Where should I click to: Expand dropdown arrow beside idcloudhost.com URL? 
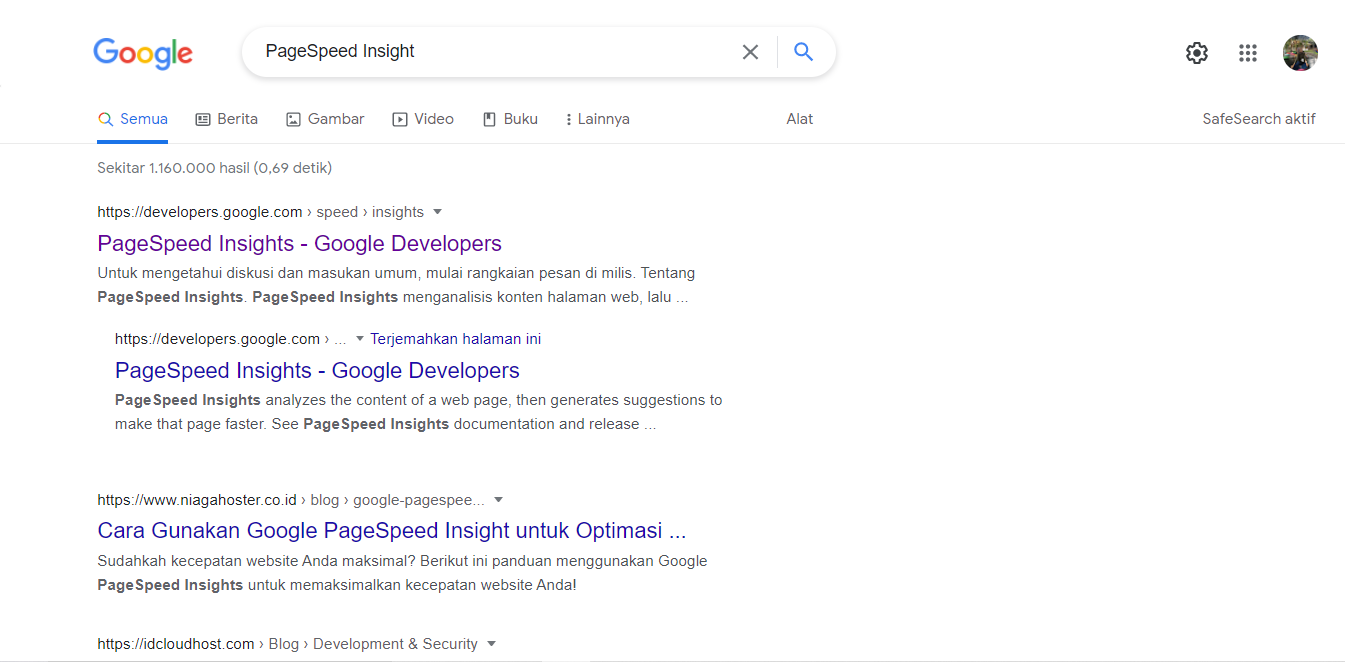[491, 644]
